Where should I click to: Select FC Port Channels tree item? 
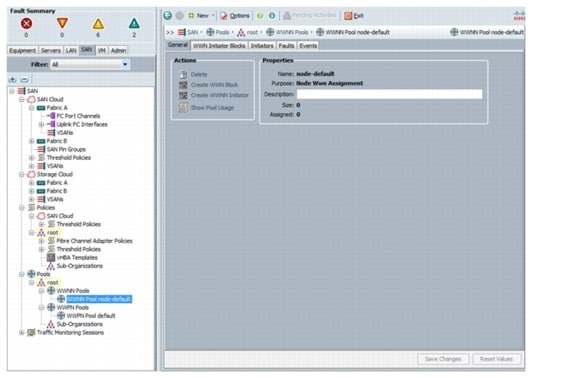tap(78, 116)
